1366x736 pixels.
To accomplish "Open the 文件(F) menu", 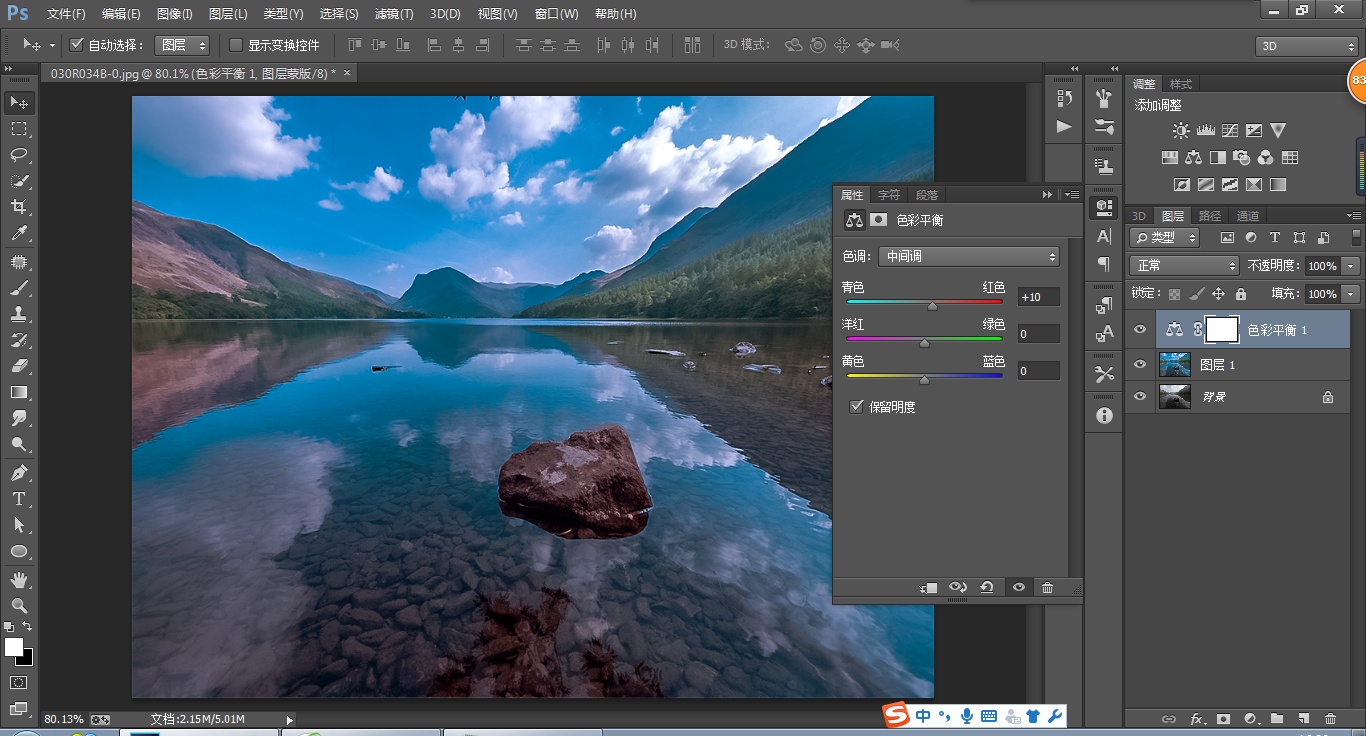I will tap(66, 14).
